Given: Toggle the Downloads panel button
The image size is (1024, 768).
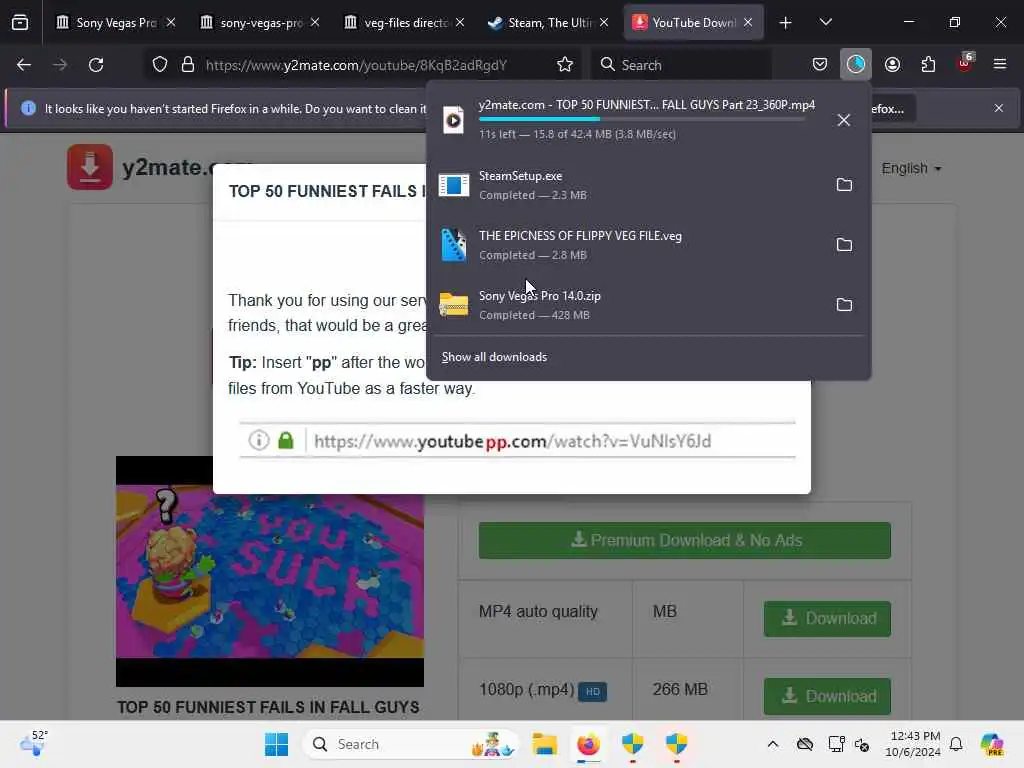Looking at the screenshot, I should tap(856, 65).
